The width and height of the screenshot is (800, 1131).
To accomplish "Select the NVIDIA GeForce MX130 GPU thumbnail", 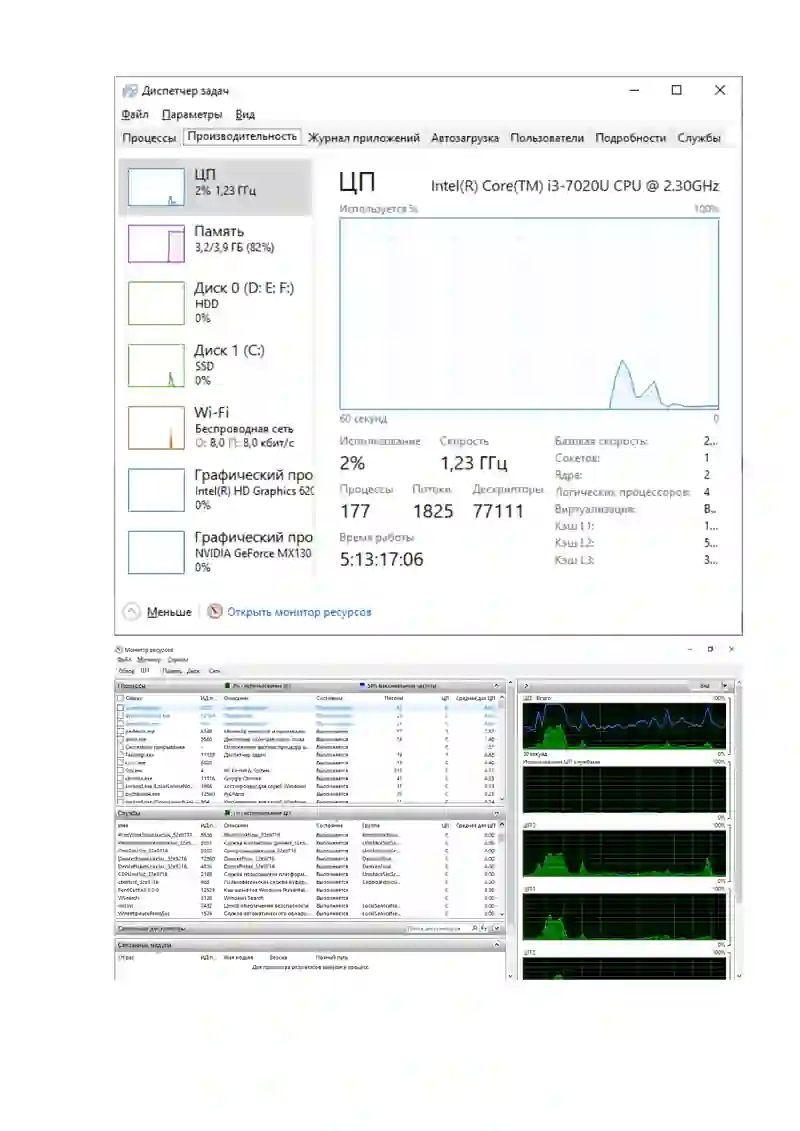I will point(157,553).
